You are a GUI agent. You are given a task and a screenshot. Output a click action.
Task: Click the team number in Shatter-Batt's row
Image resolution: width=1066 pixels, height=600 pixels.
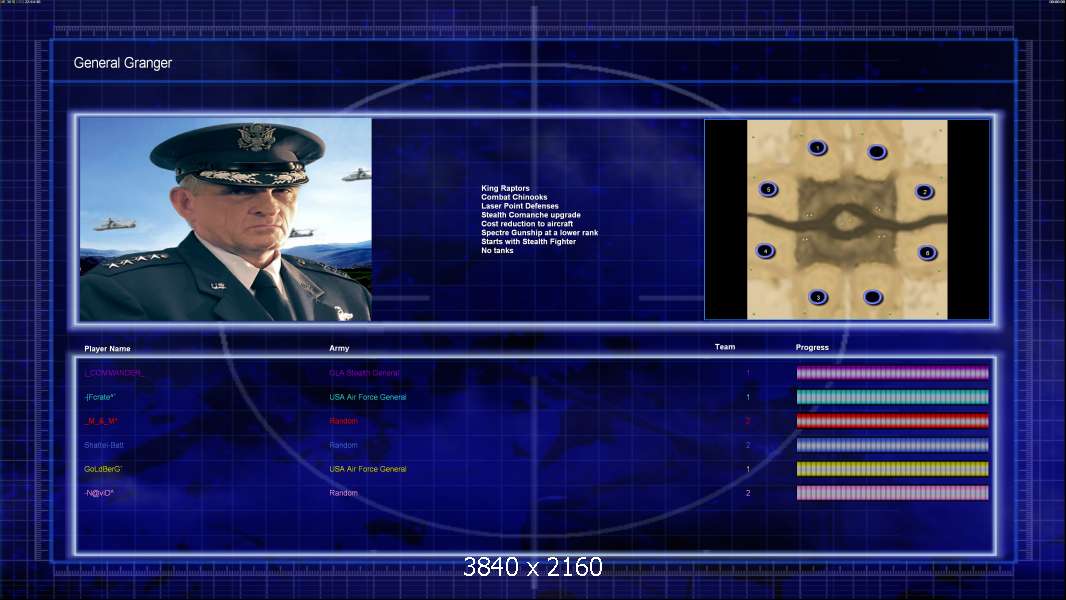[x=748, y=445]
